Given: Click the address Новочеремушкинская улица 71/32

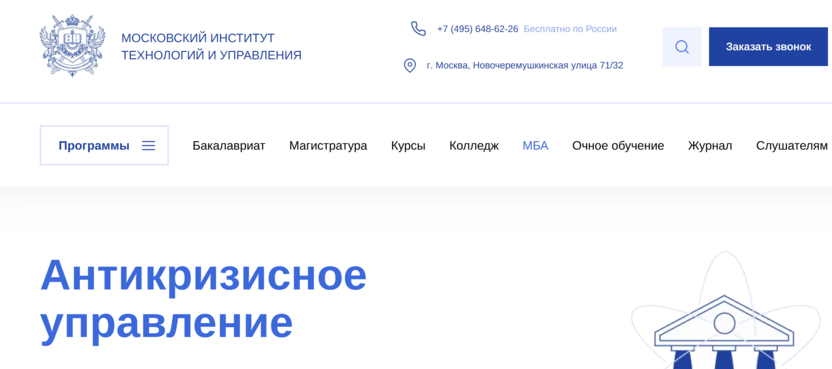Looking at the screenshot, I should point(525,66).
